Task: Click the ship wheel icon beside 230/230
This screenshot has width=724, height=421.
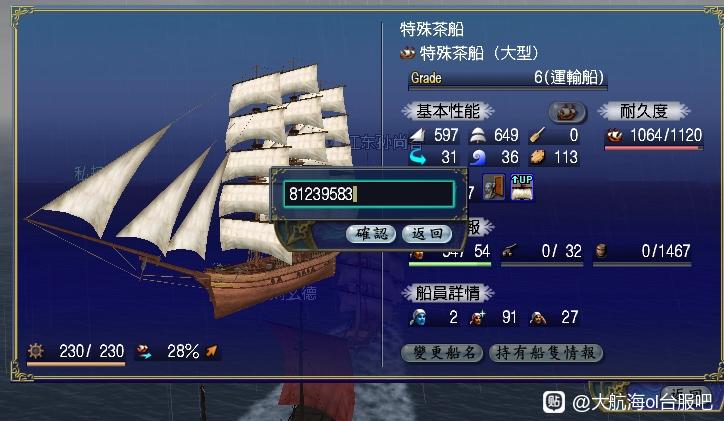Action: pos(36,351)
